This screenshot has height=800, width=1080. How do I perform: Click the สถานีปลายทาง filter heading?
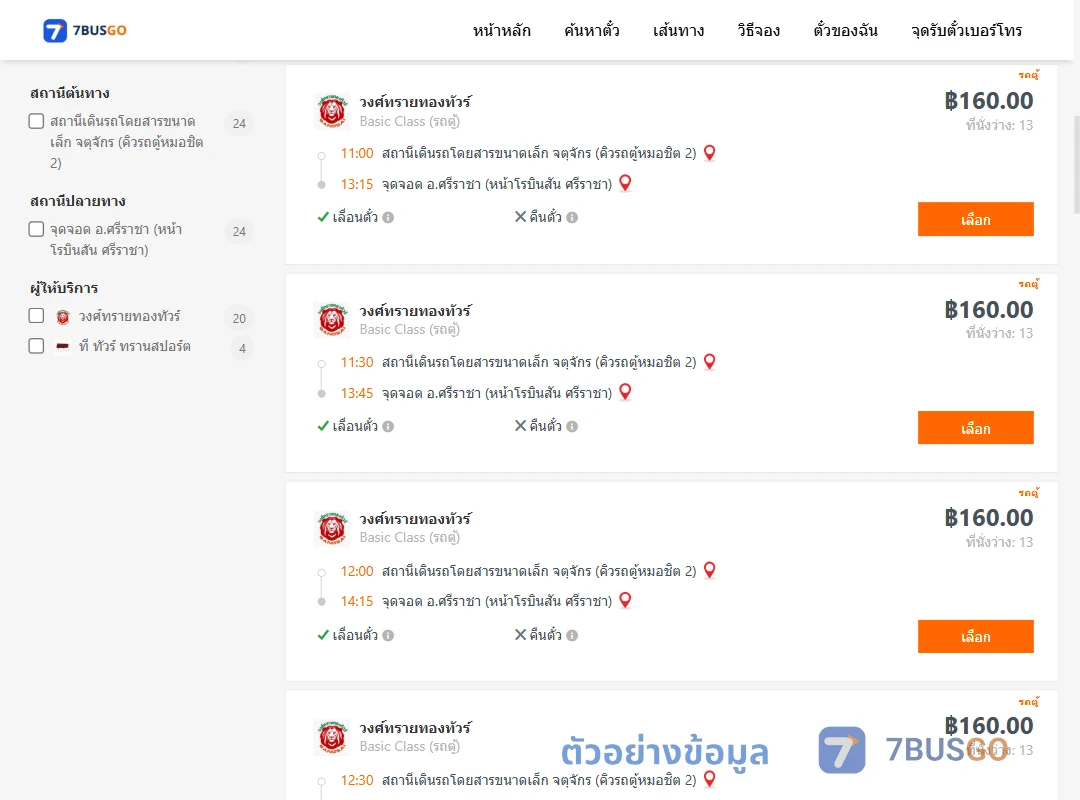tap(77, 201)
